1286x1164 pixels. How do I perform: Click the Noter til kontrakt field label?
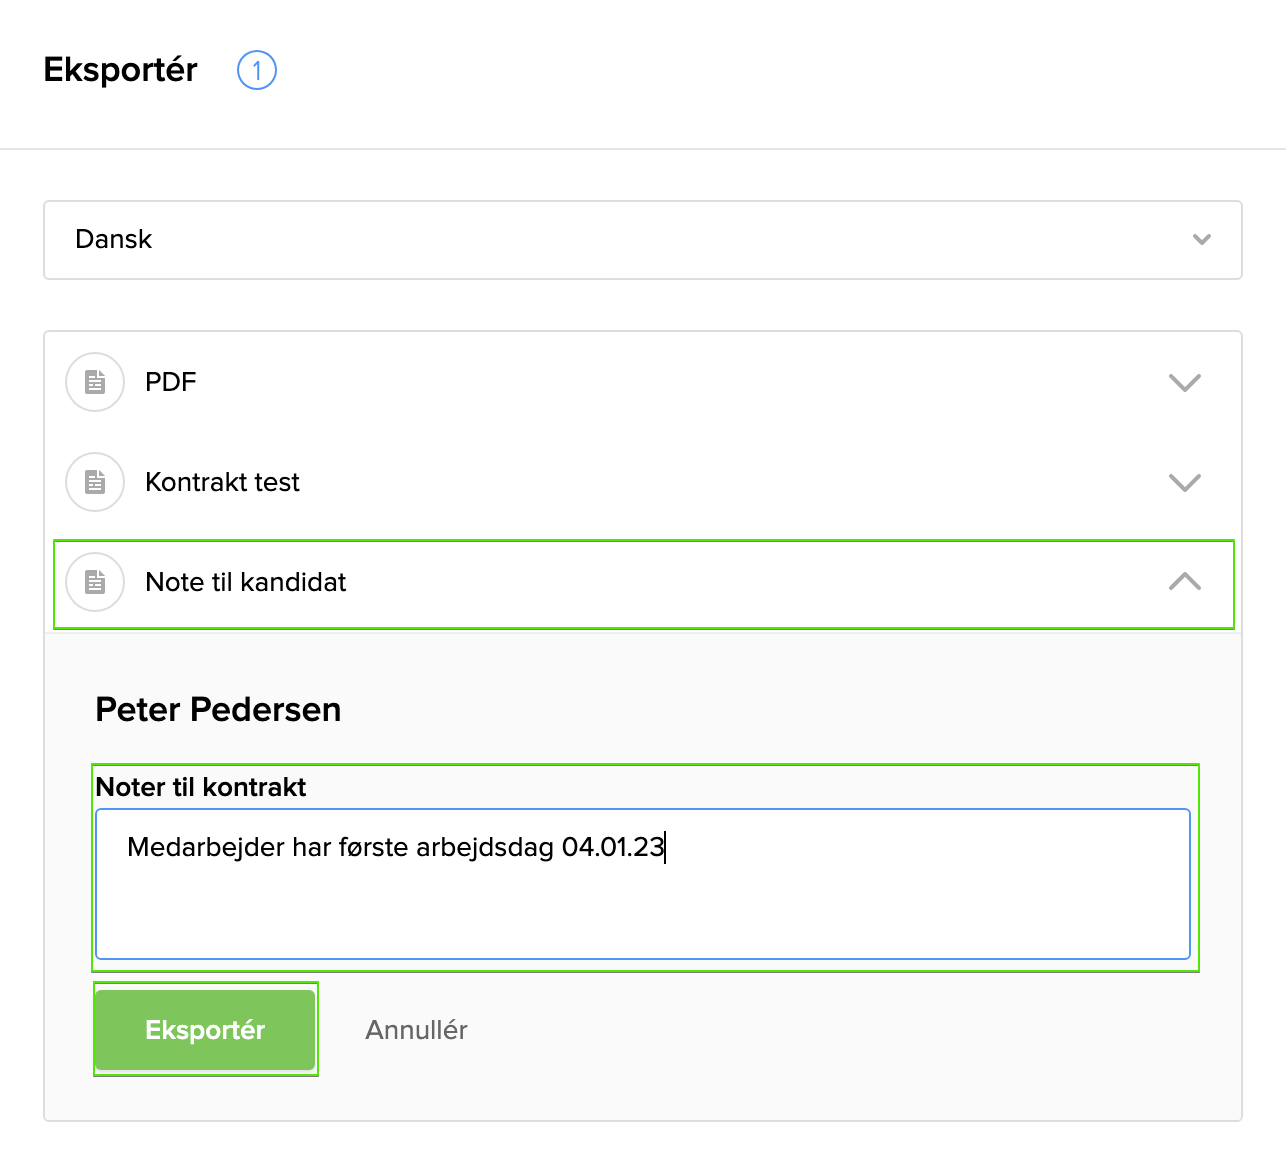click(x=201, y=788)
